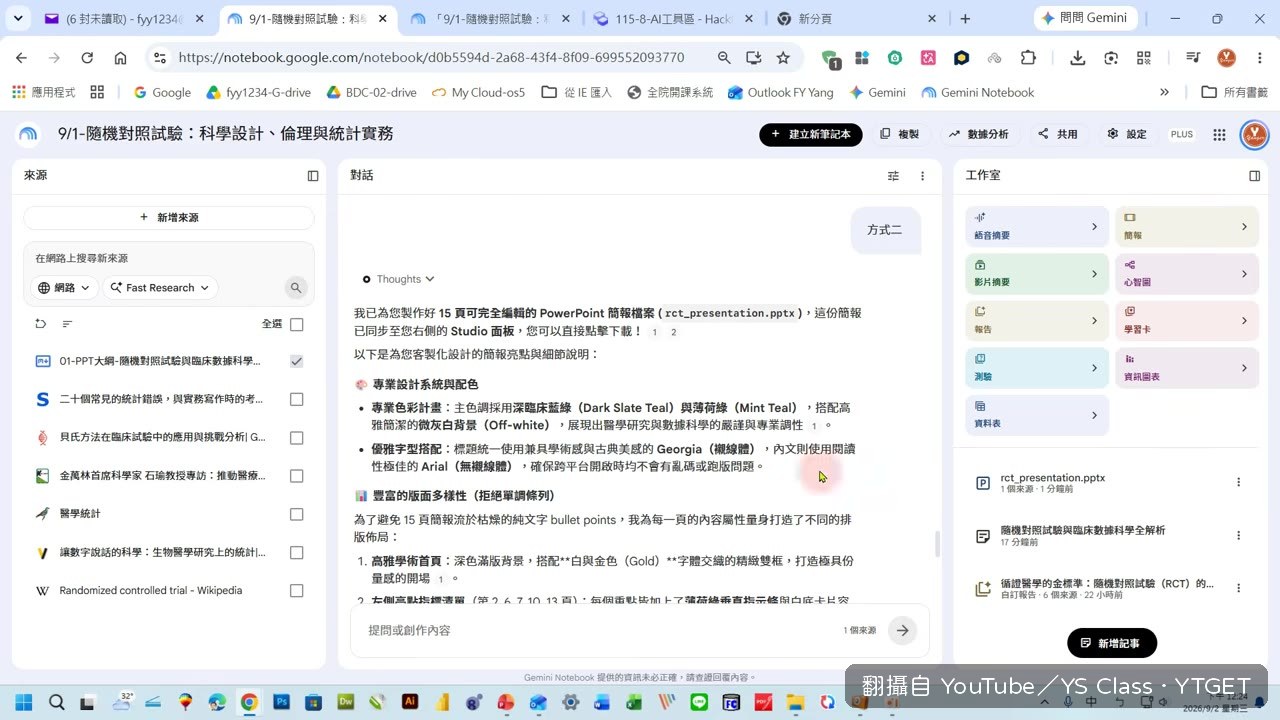Viewport: 1280px width, 720px height.
Task: Open more options for rct_presentation.pptx
Action: pyautogui.click(x=1238, y=482)
